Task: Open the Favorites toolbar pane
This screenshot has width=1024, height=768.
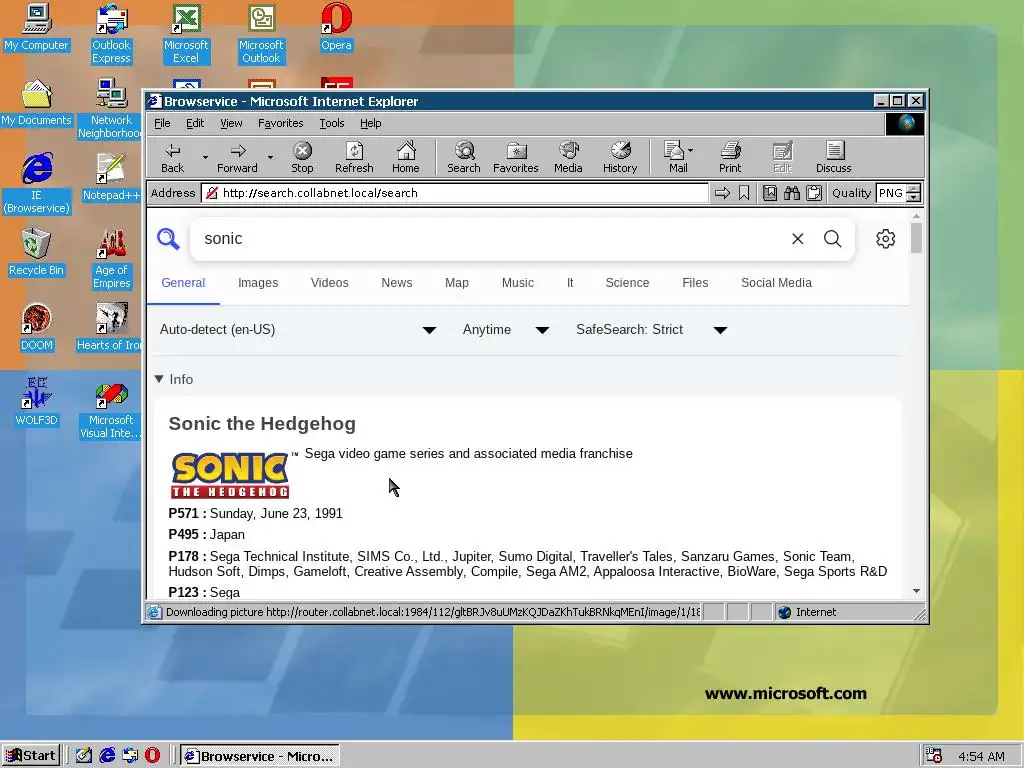Action: 515,158
